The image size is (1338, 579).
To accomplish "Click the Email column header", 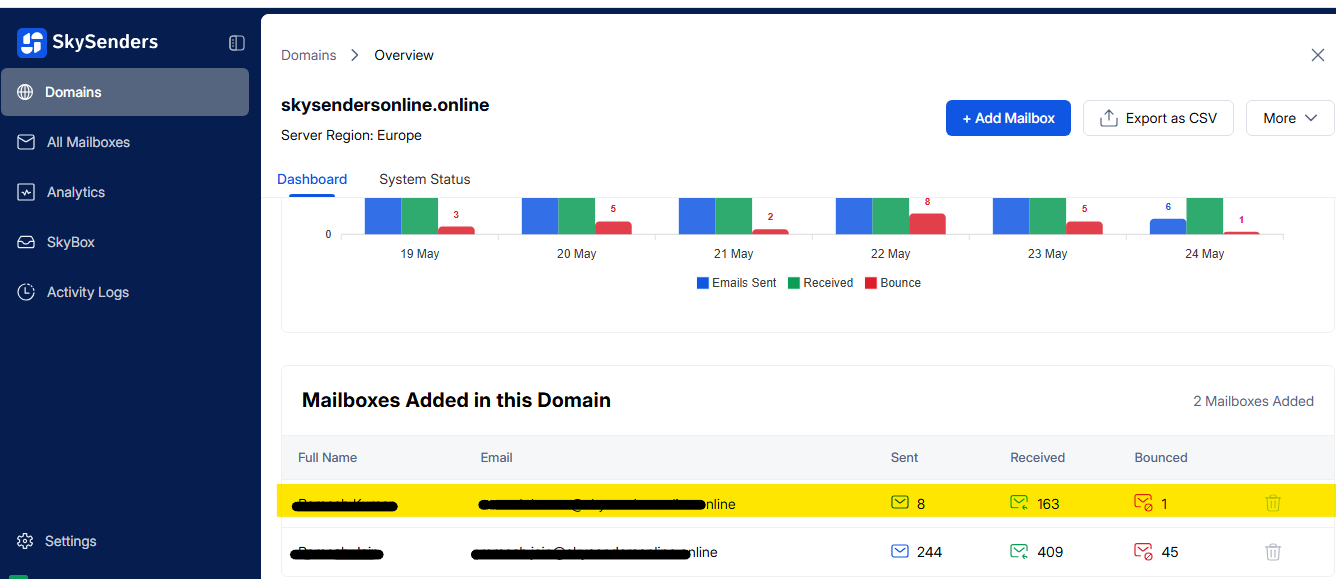I will 496,457.
